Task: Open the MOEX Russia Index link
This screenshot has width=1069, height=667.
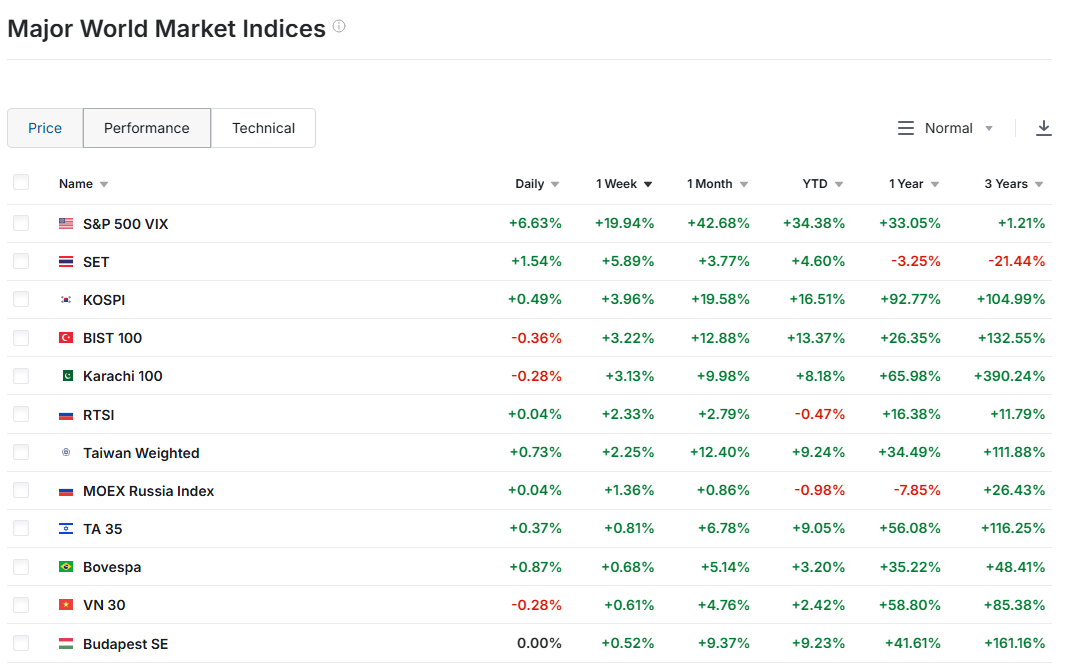Action: pos(148,491)
